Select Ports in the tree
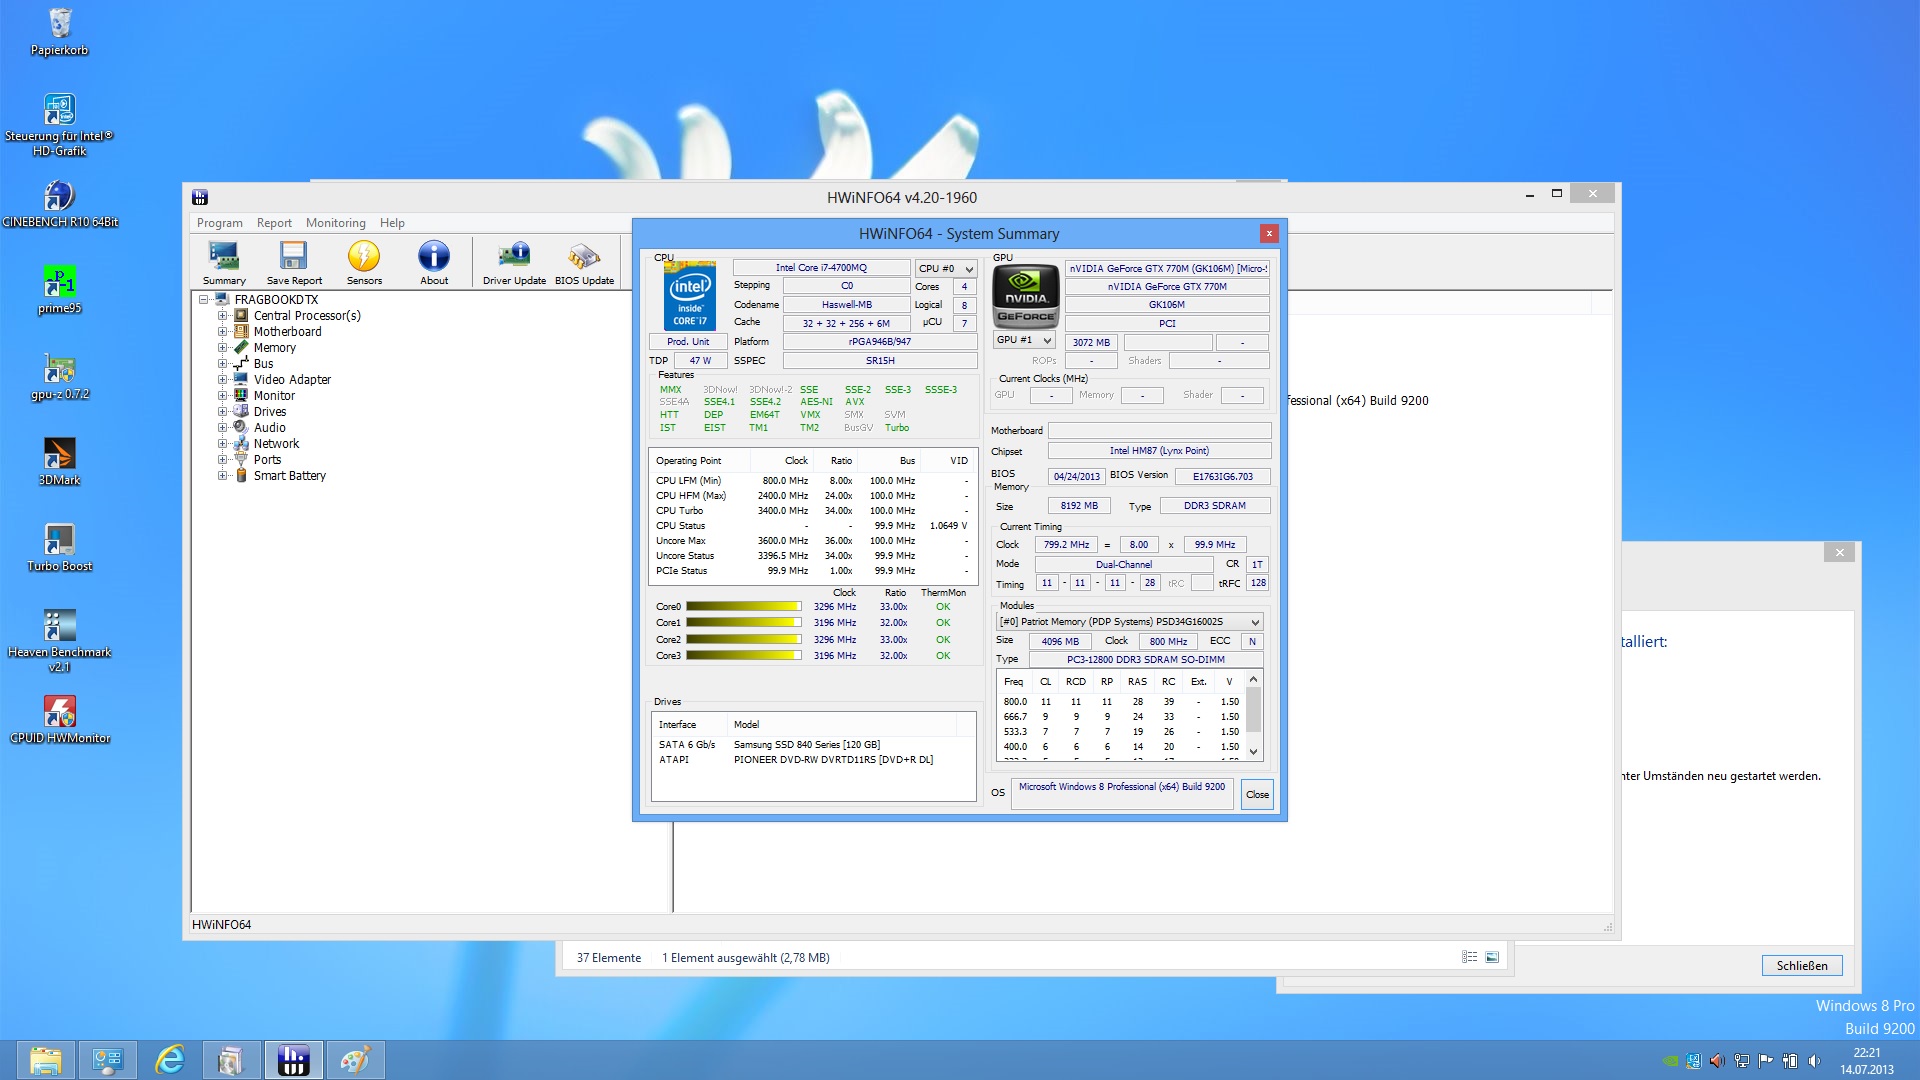1920x1080 pixels. pyautogui.click(x=267, y=460)
